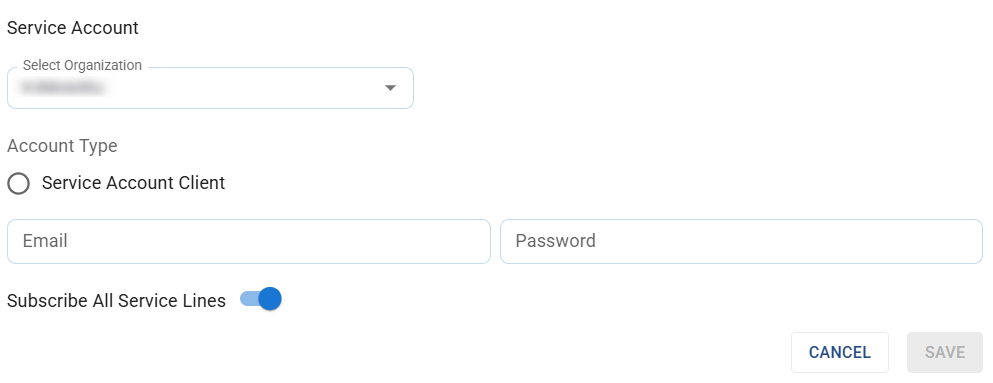Click the Service Account heading

(x=73, y=28)
